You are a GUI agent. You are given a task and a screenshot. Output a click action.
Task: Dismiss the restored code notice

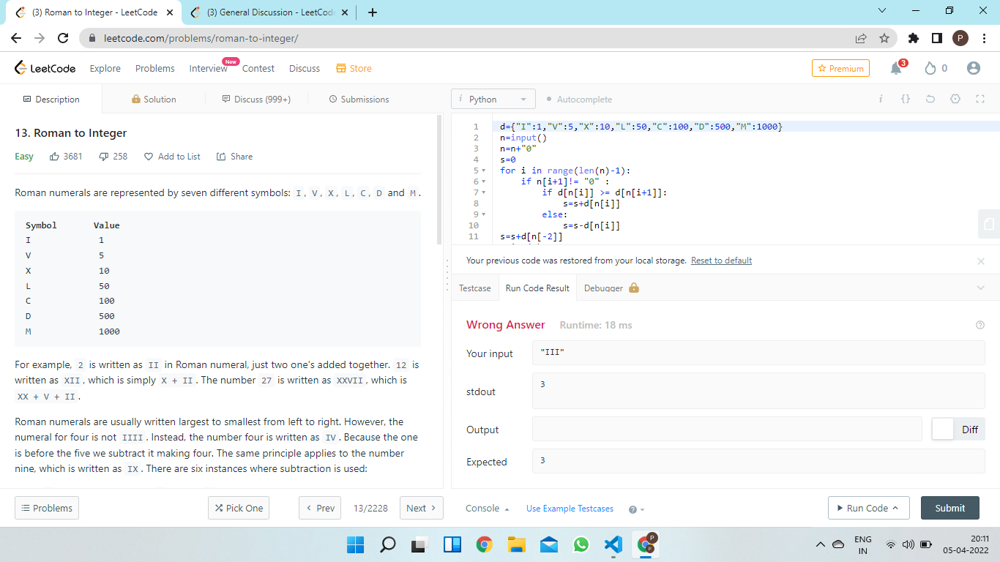coord(981,261)
